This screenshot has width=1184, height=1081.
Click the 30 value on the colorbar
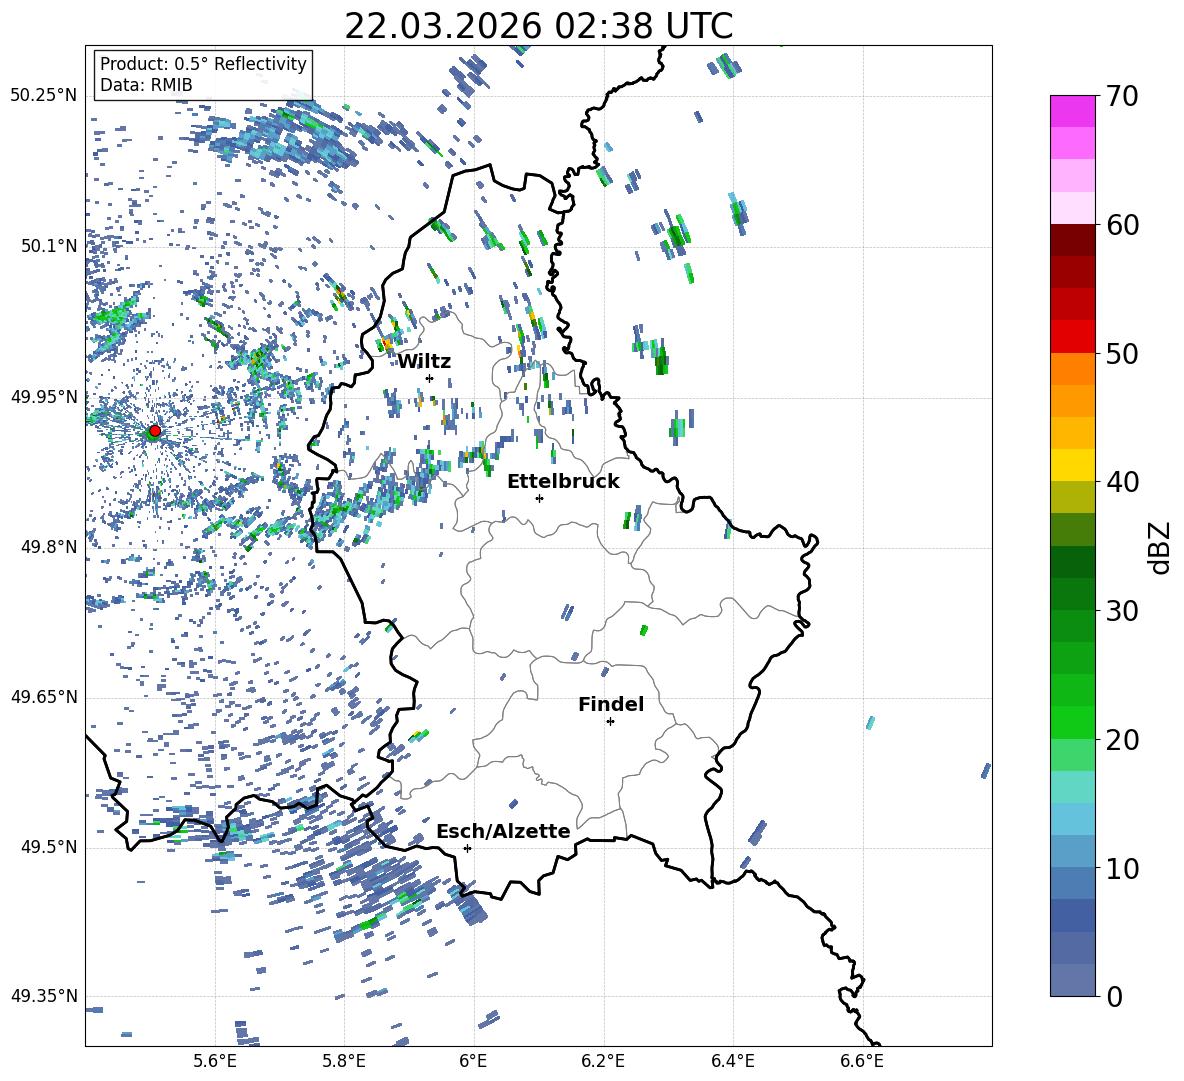(x=1122, y=611)
